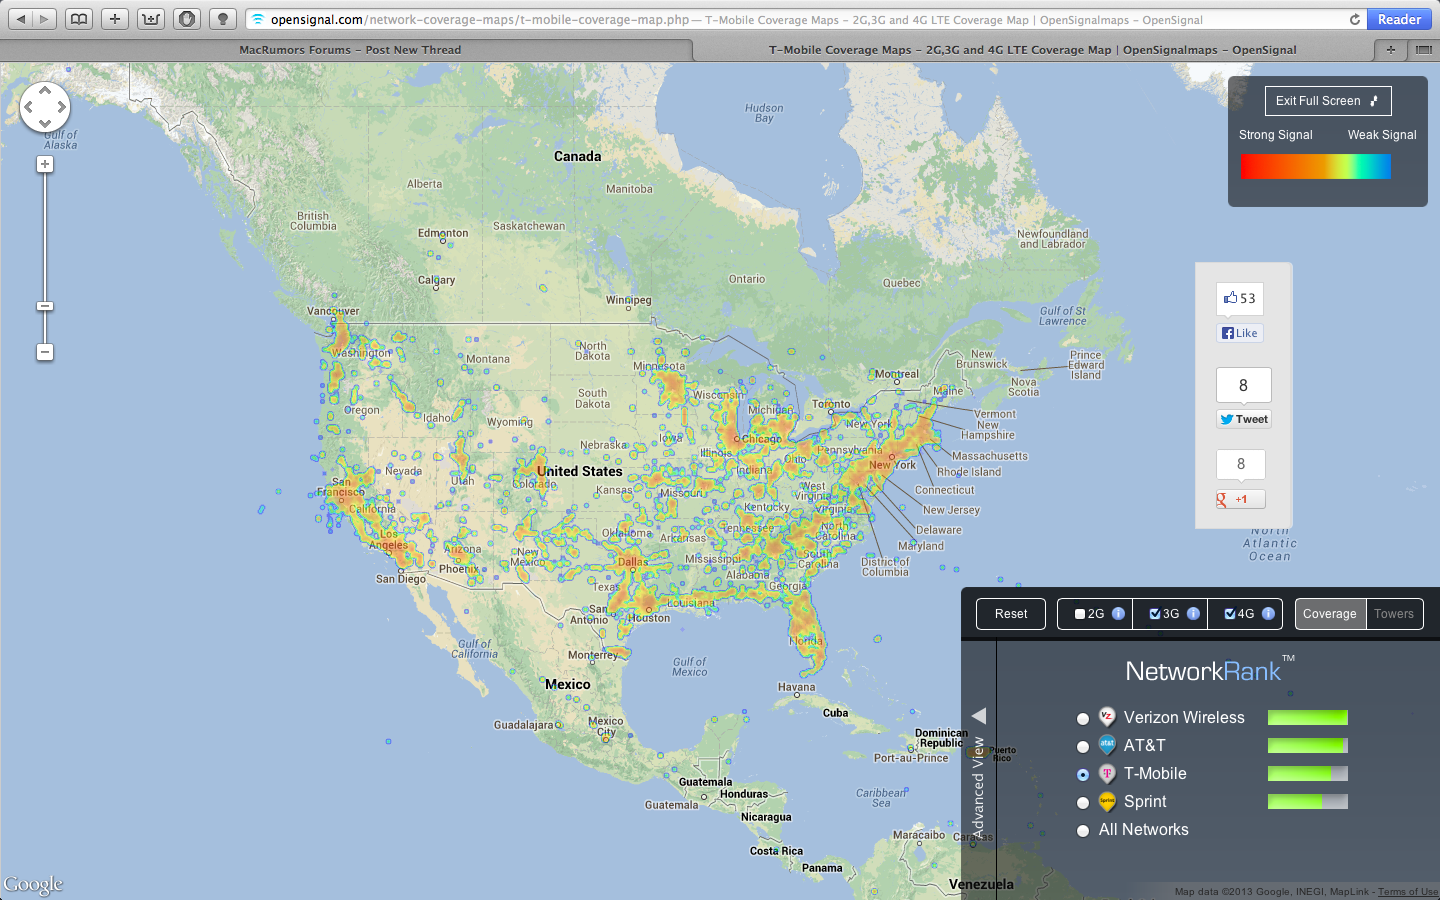Click the T-Mobile map pin icon
Viewport: 1440px width, 900px height.
tap(1107, 773)
